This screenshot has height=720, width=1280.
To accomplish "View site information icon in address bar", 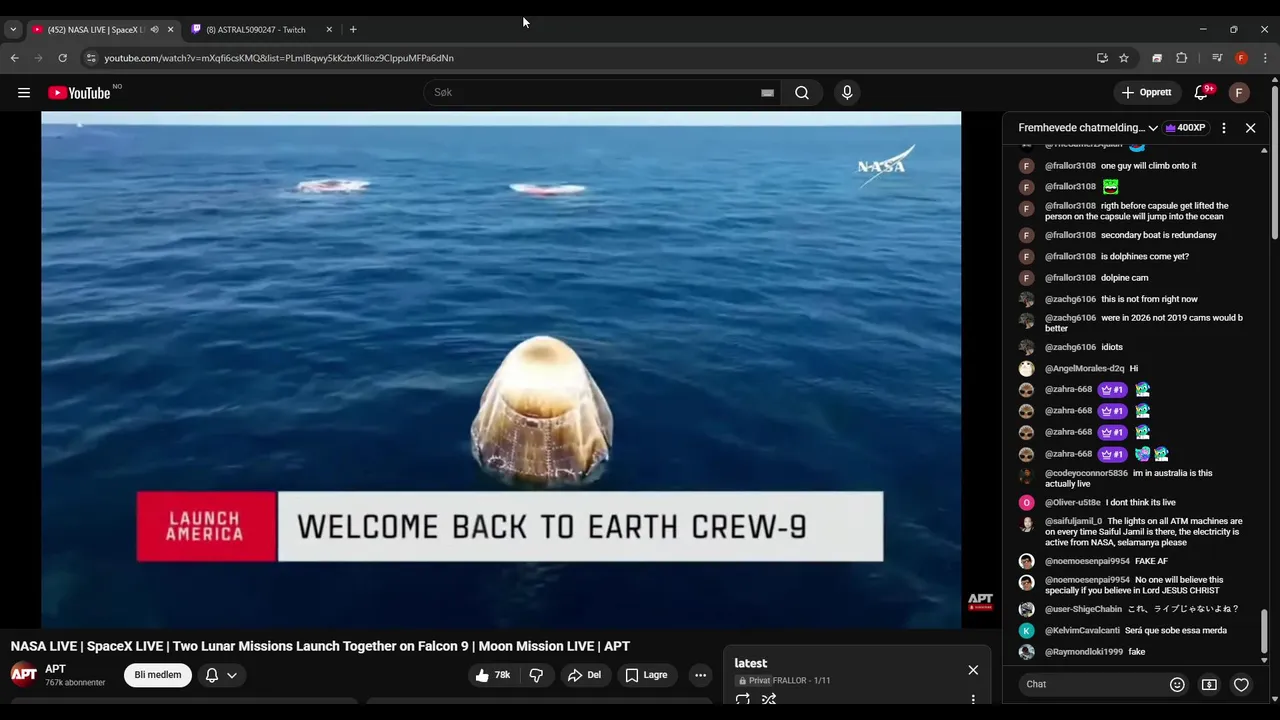I will 91,58.
